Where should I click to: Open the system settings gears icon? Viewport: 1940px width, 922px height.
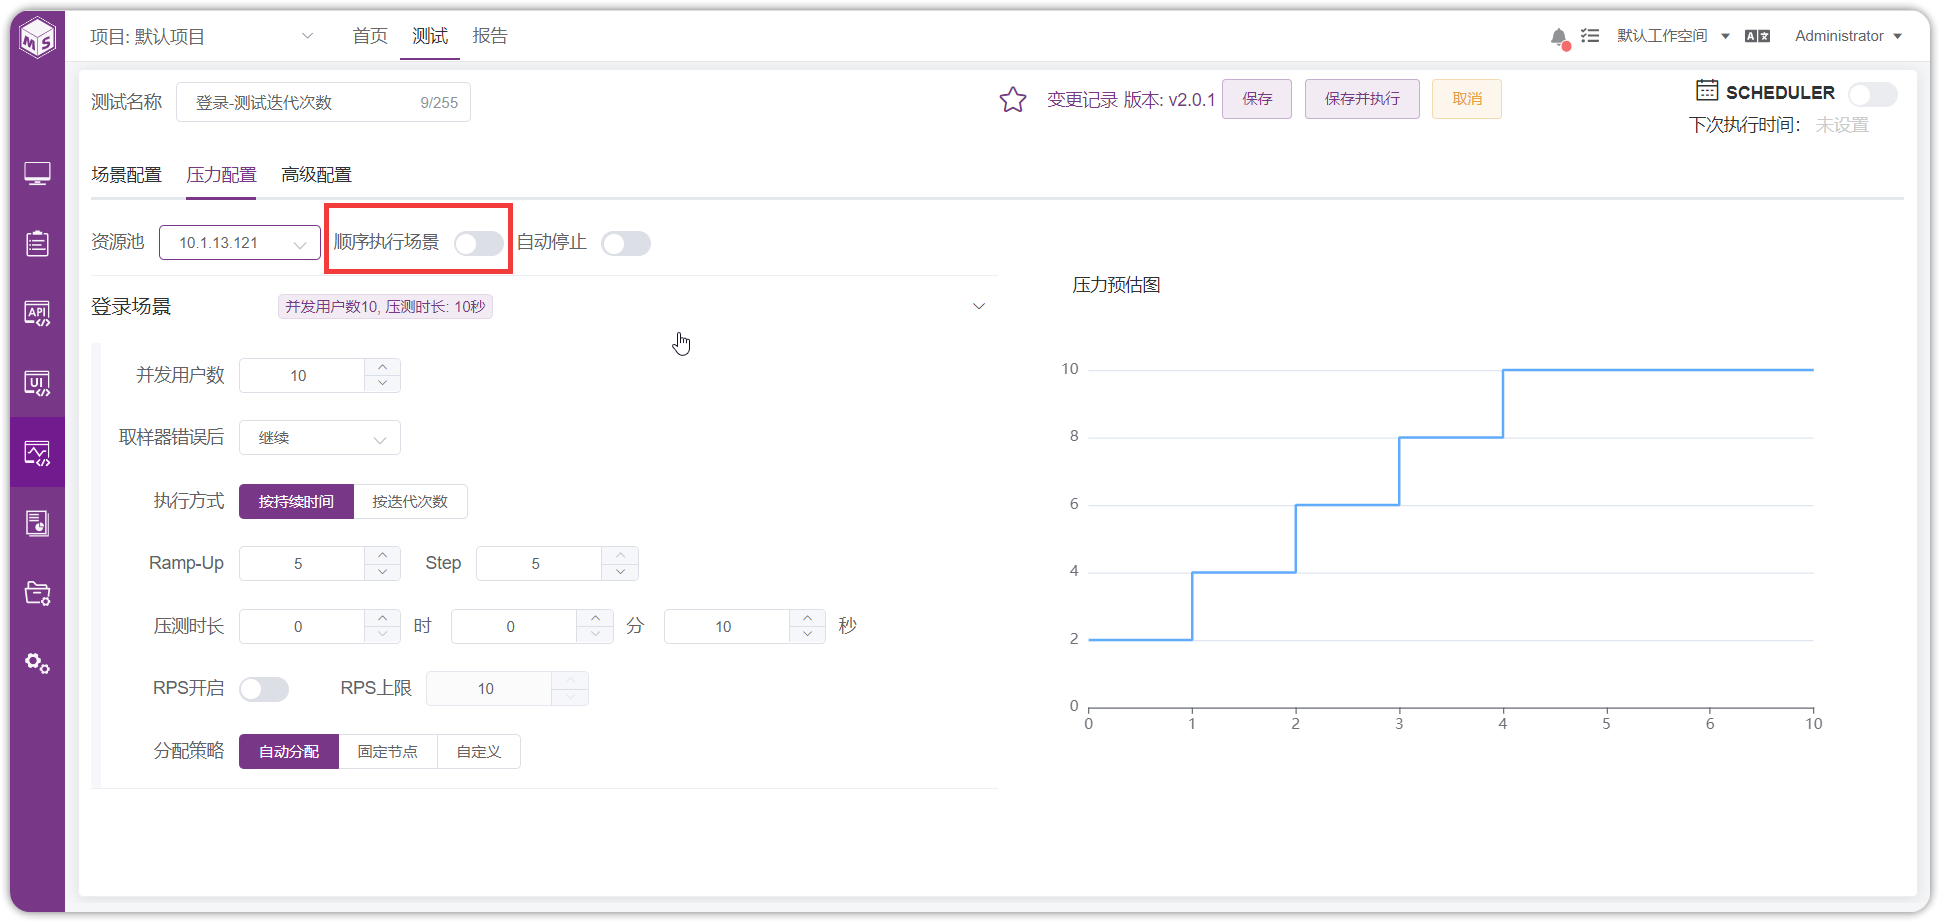tap(37, 663)
